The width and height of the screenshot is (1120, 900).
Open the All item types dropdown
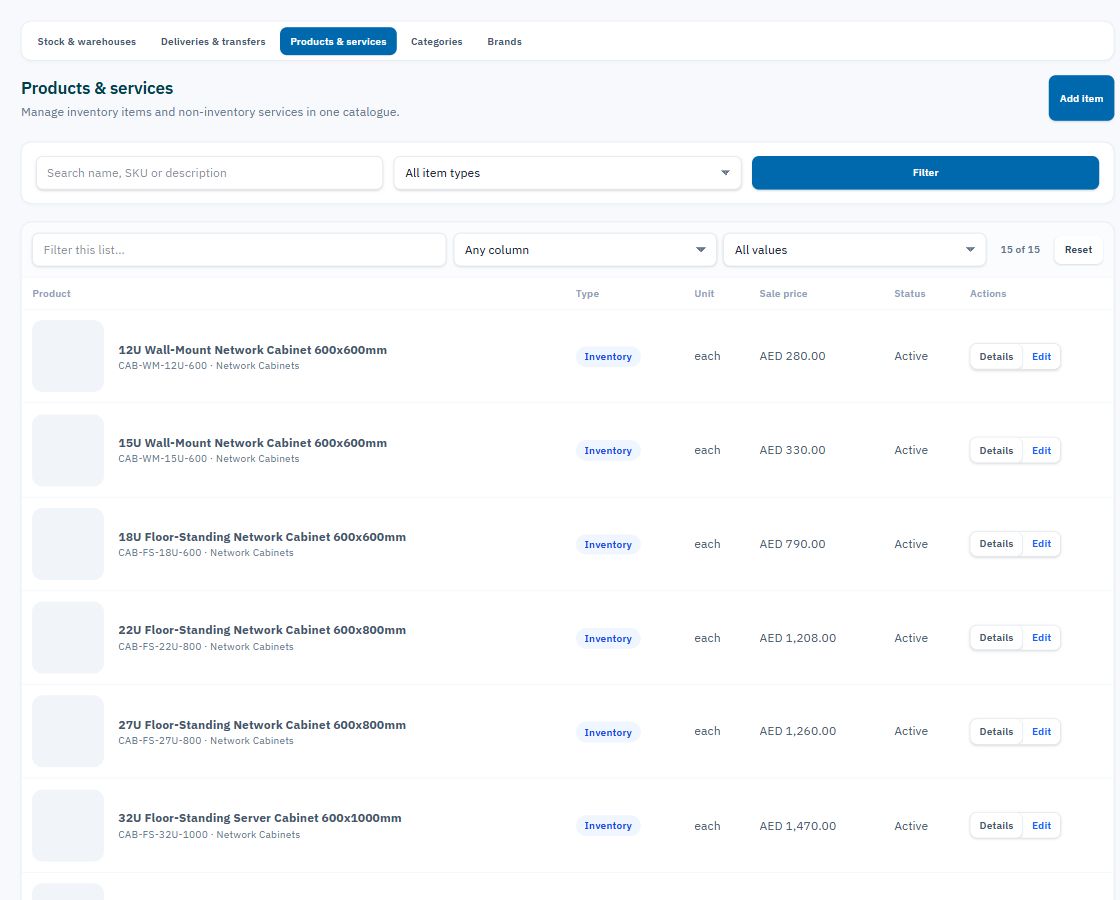click(567, 173)
